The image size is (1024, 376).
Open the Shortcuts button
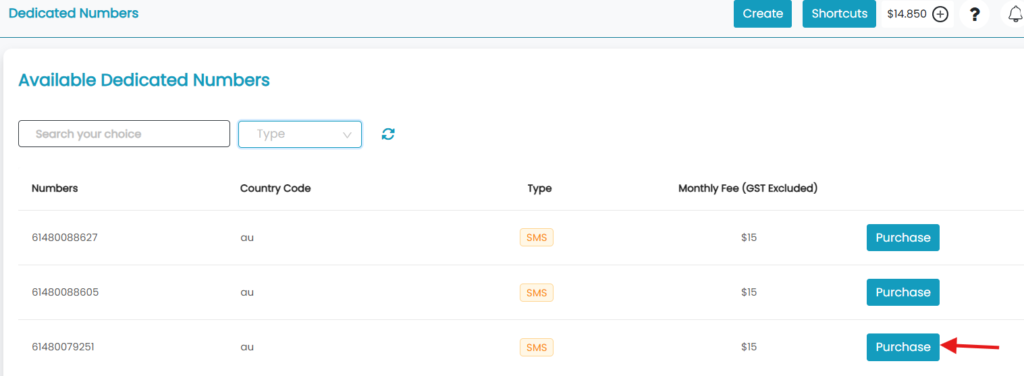pos(839,14)
